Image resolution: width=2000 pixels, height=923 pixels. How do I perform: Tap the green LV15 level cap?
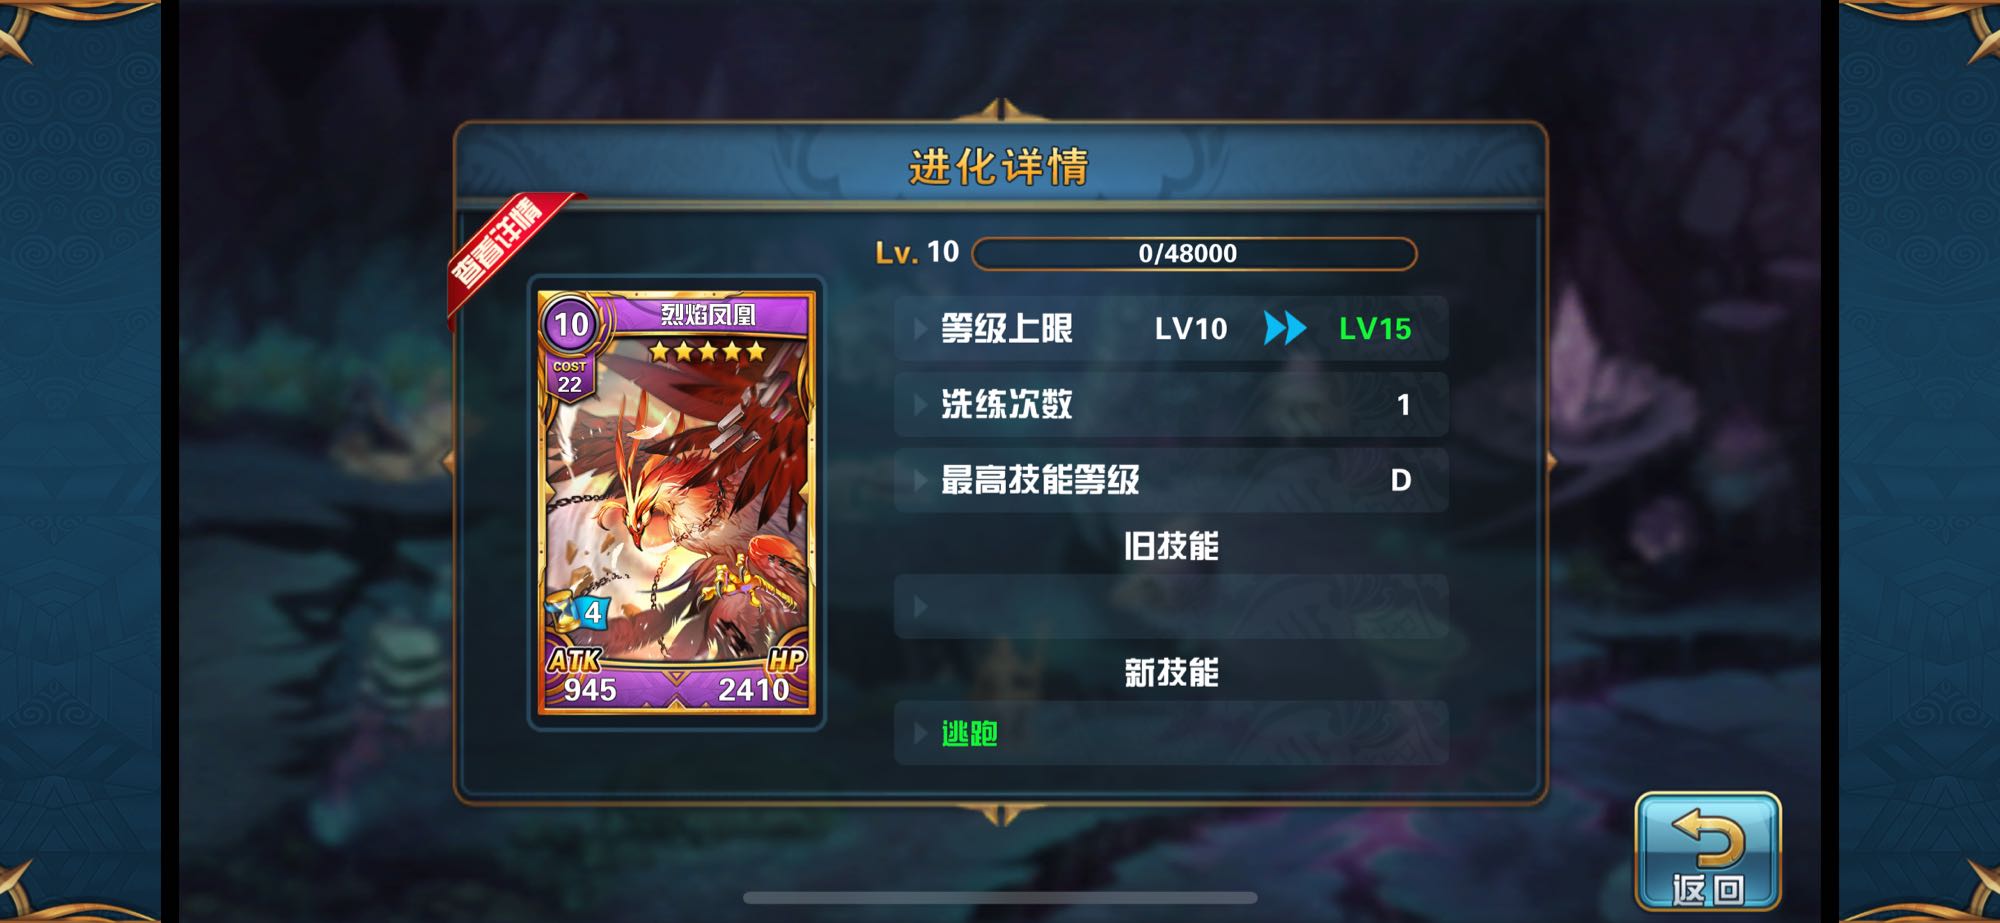tap(1375, 328)
